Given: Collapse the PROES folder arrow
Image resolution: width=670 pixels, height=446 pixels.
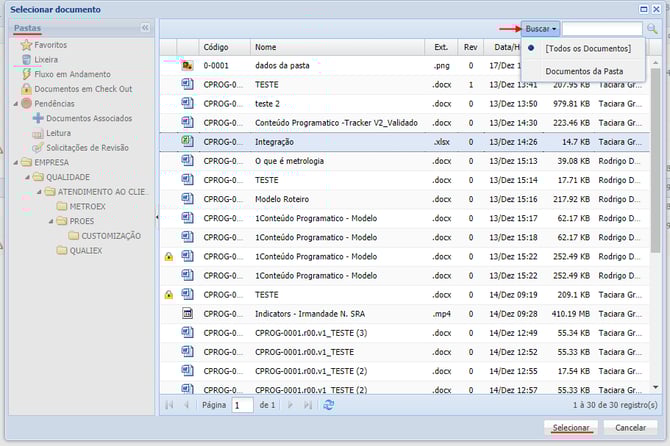Looking at the screenshot, I should pos(49,221).
